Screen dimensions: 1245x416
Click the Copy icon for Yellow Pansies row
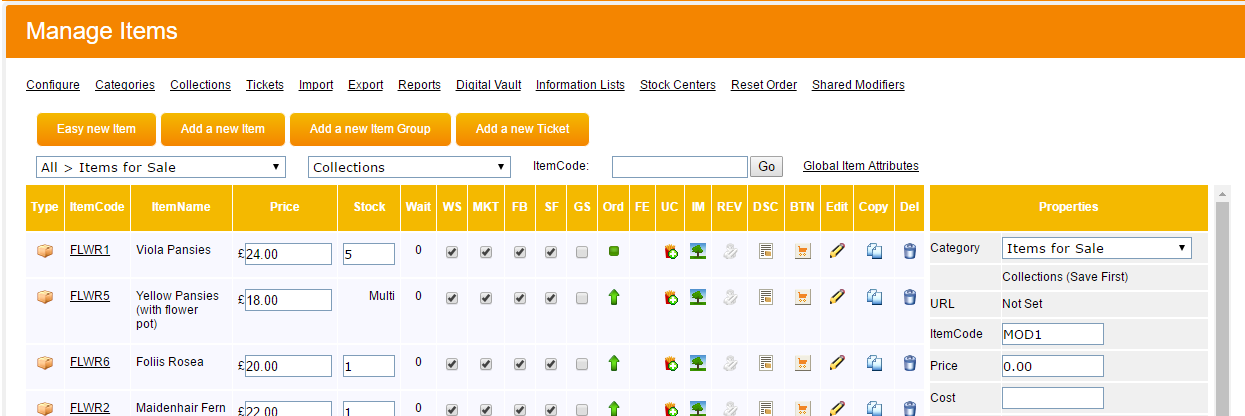[874, 297]
